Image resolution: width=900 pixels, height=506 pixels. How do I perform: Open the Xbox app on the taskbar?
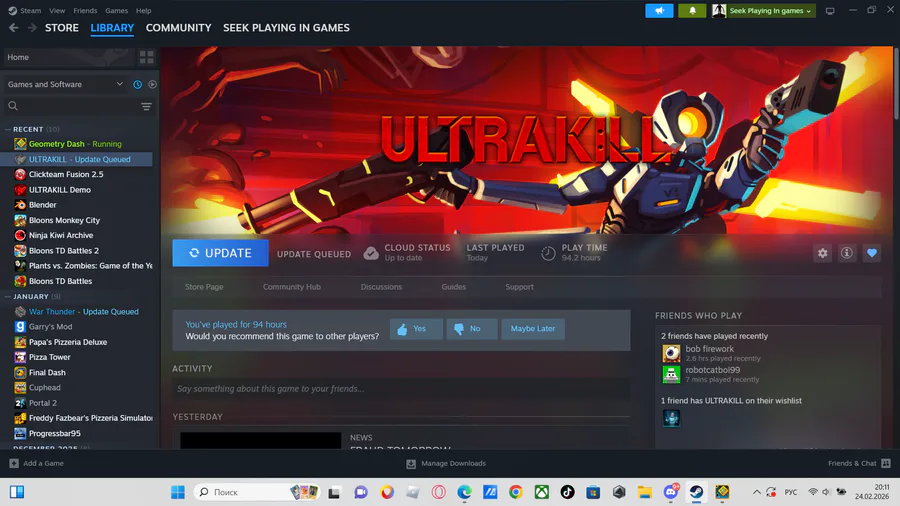tap(541, 492)
